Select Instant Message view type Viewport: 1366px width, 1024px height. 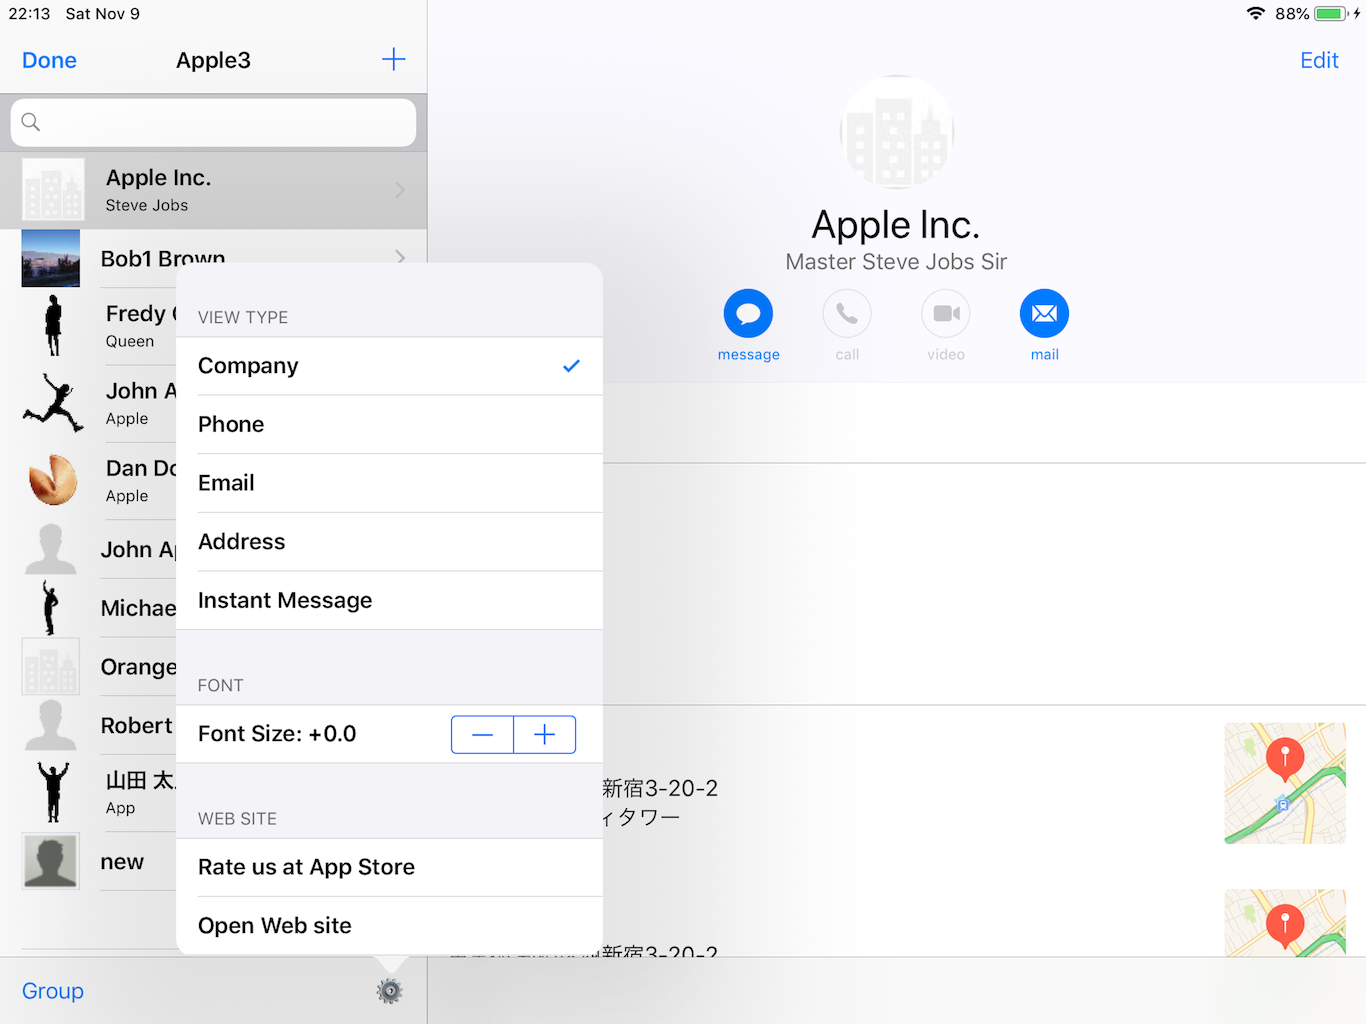389,600
